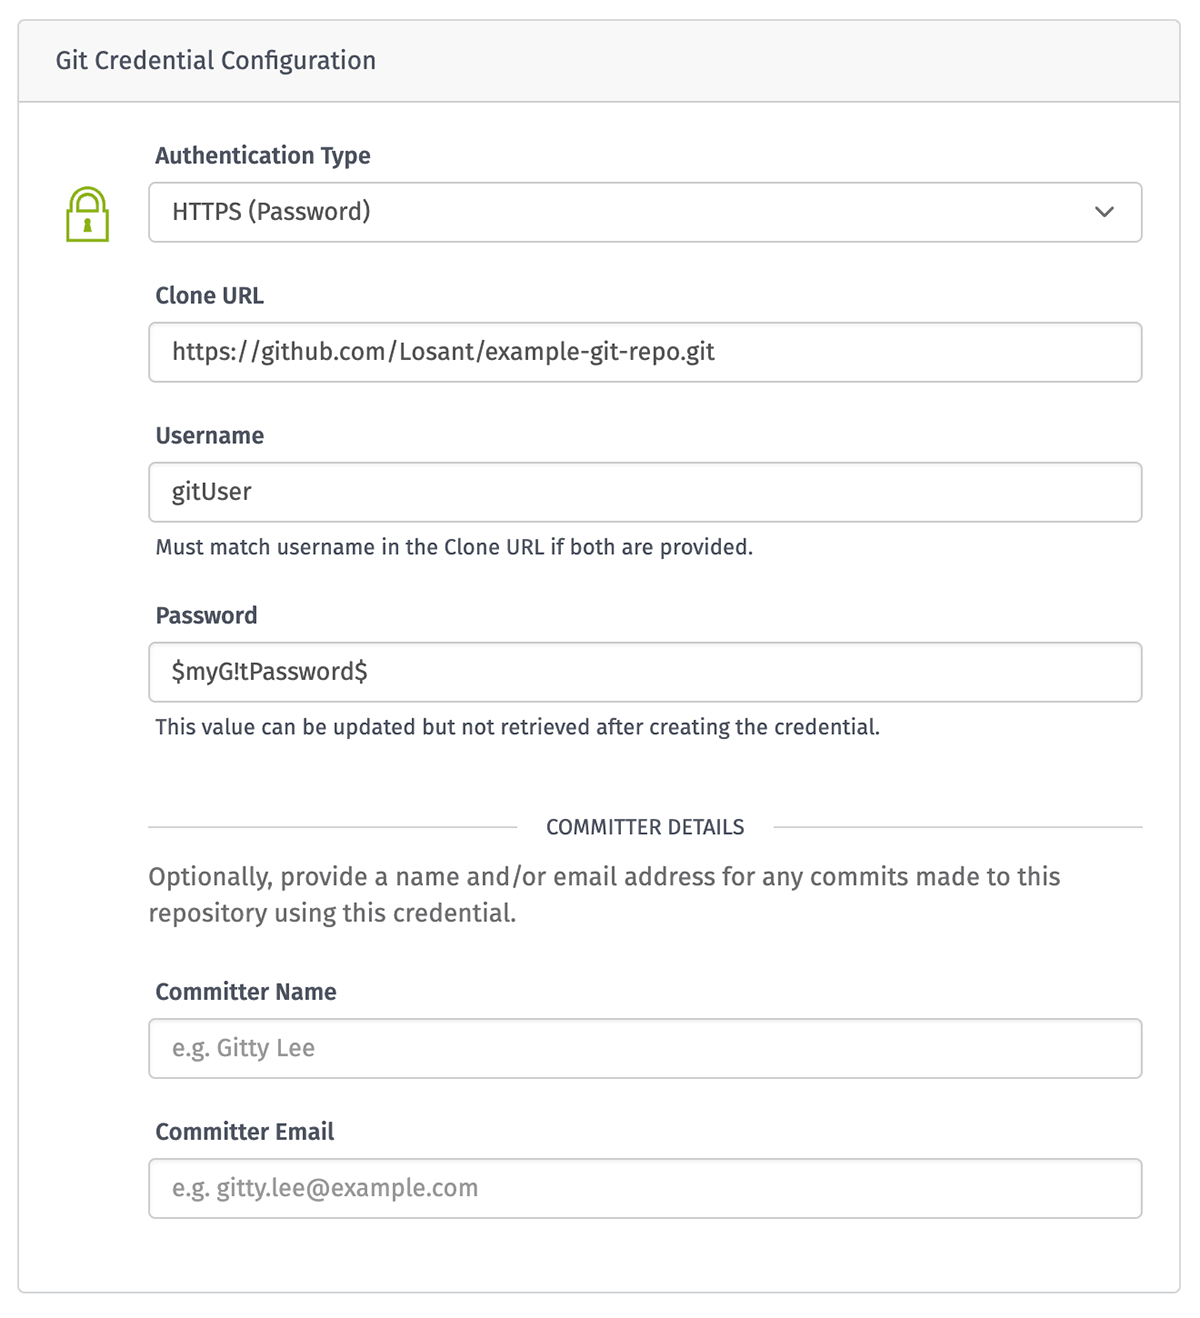This screenshot has width=1200, height=1318.
Task: Click the Committer Email field
Action: (x=645, y=1188)
